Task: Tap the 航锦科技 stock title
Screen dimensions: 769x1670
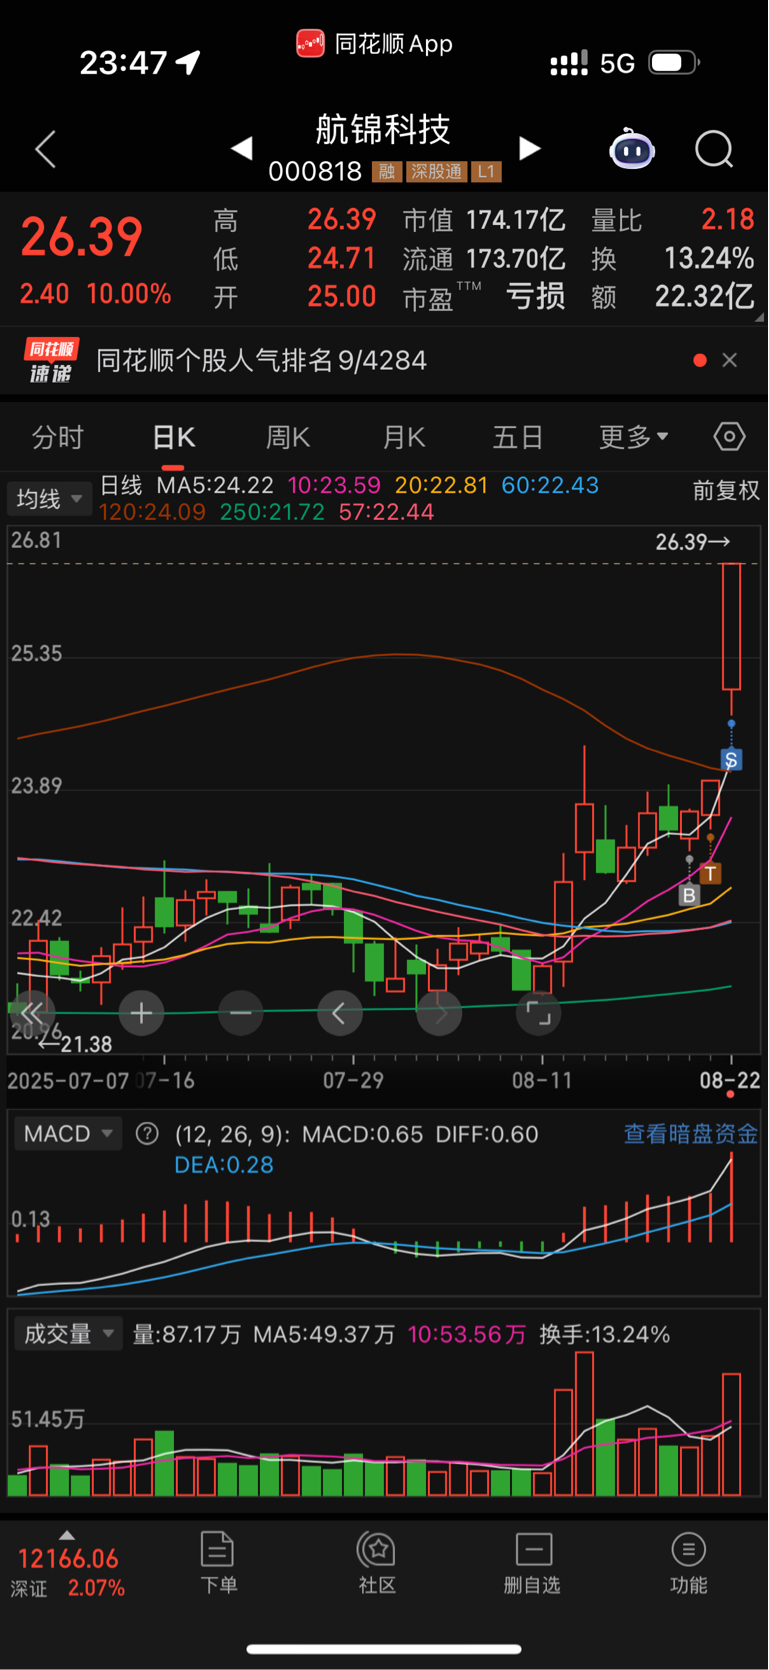Action: pos(383,129)
